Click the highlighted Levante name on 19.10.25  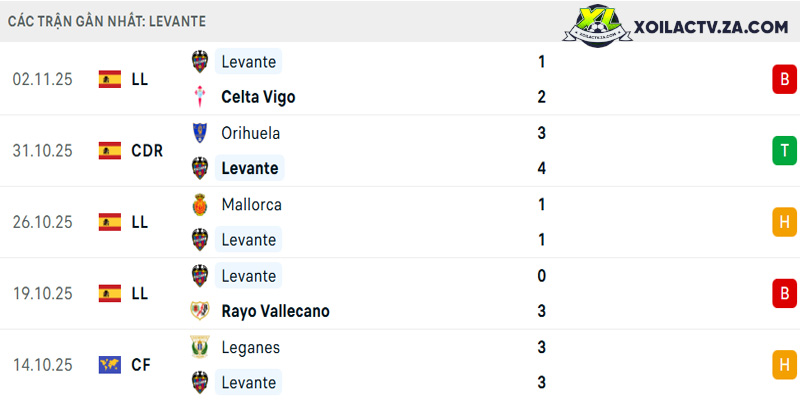[x=248, y=276]
